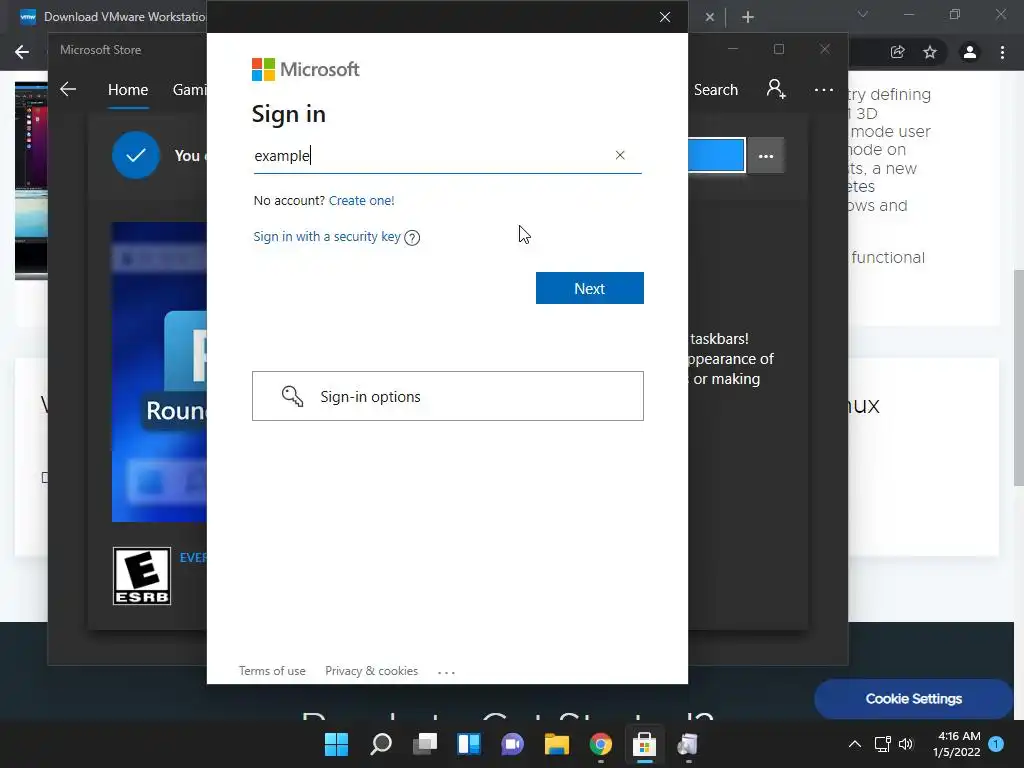
Task: Click the ESRB Everyone rating badge
Action: [142, 576]
